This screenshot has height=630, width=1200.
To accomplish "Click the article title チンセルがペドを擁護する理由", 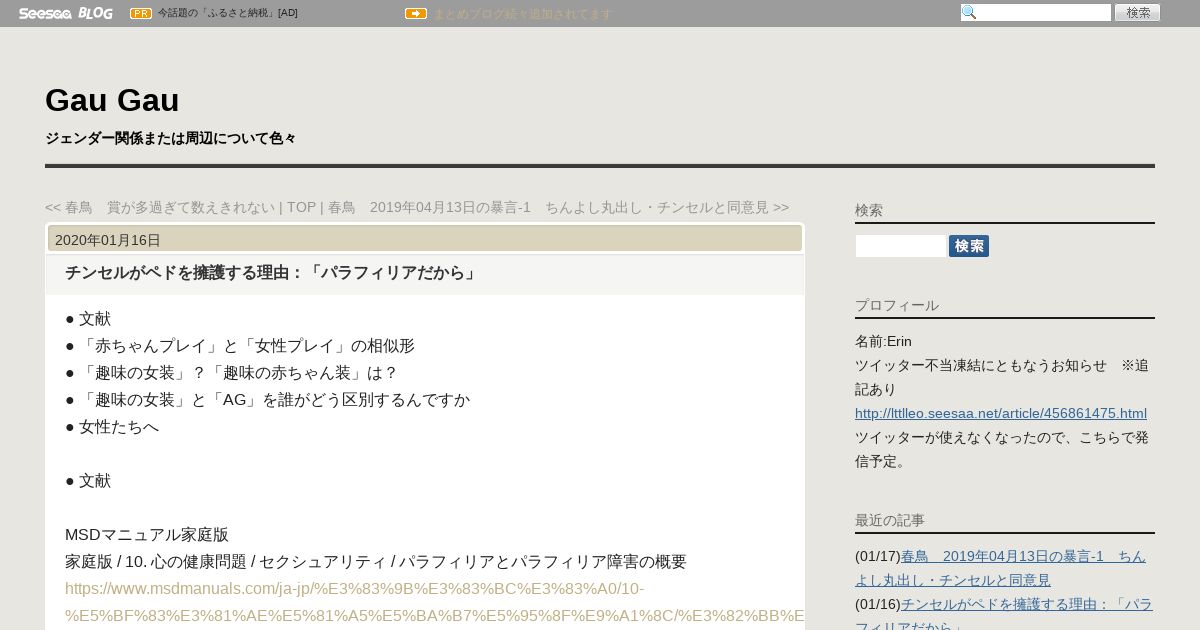I will tap(271, 273).
